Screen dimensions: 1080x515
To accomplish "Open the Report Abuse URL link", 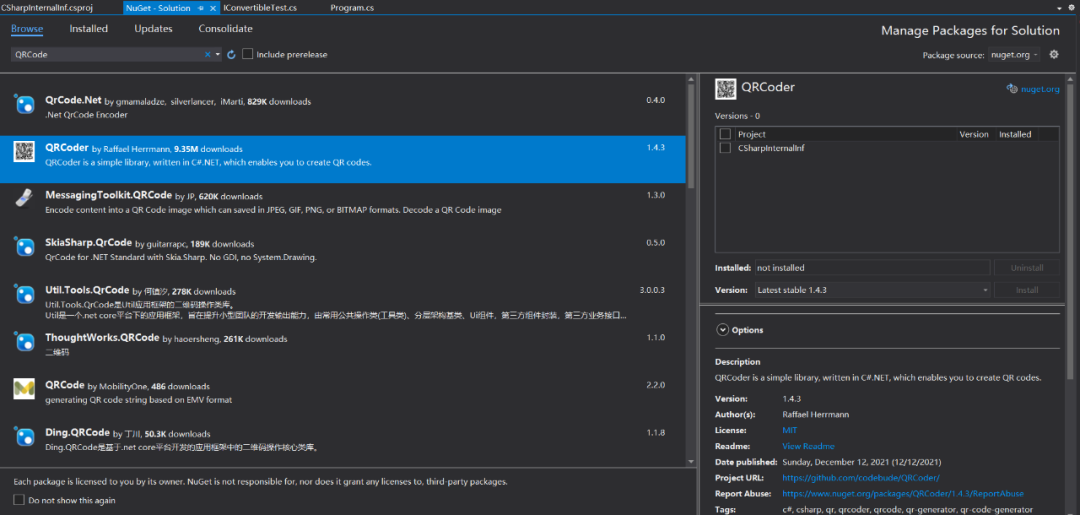I will [x=903, y=494].
